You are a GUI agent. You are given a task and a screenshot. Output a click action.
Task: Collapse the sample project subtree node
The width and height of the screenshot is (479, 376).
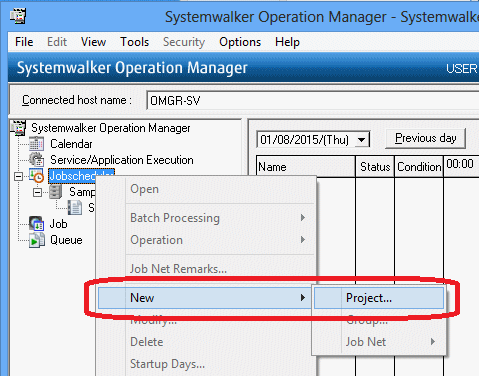37,192
